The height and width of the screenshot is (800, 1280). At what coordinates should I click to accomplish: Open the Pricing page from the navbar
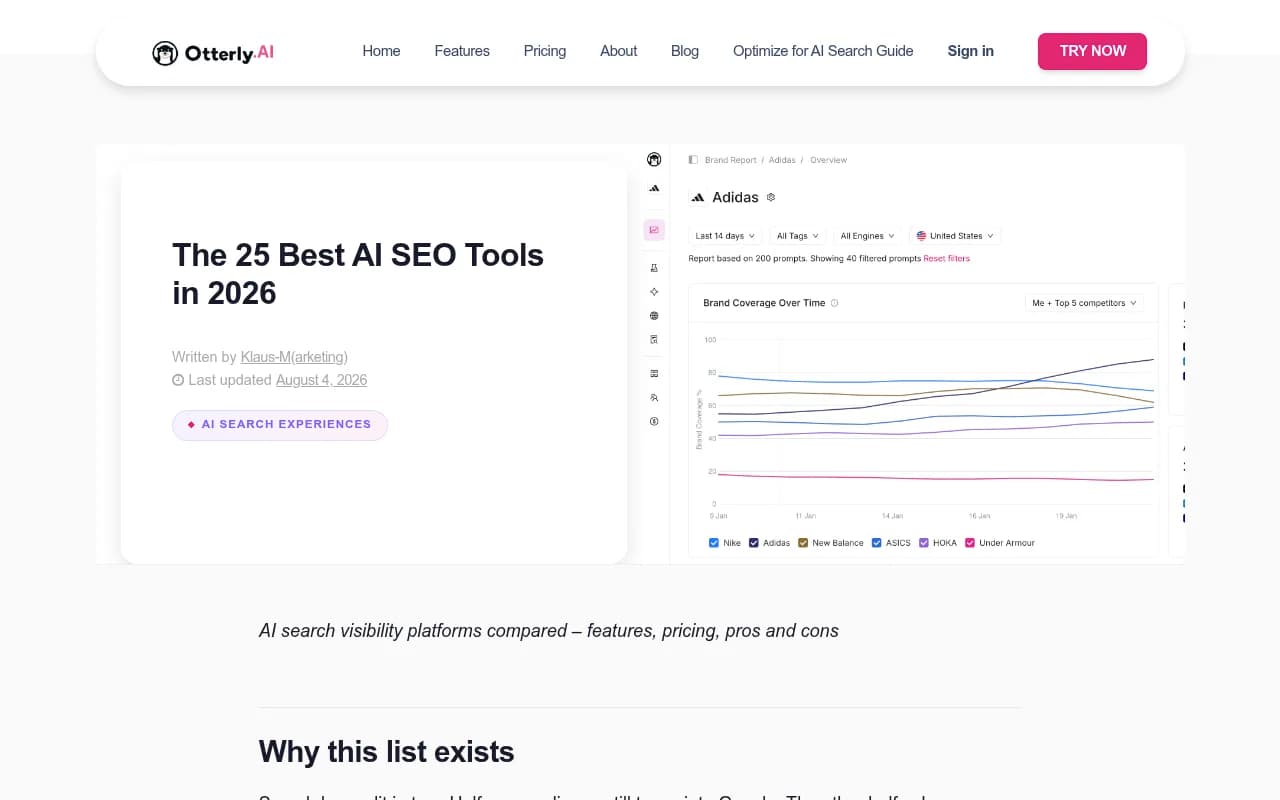[x=545, y=51]
